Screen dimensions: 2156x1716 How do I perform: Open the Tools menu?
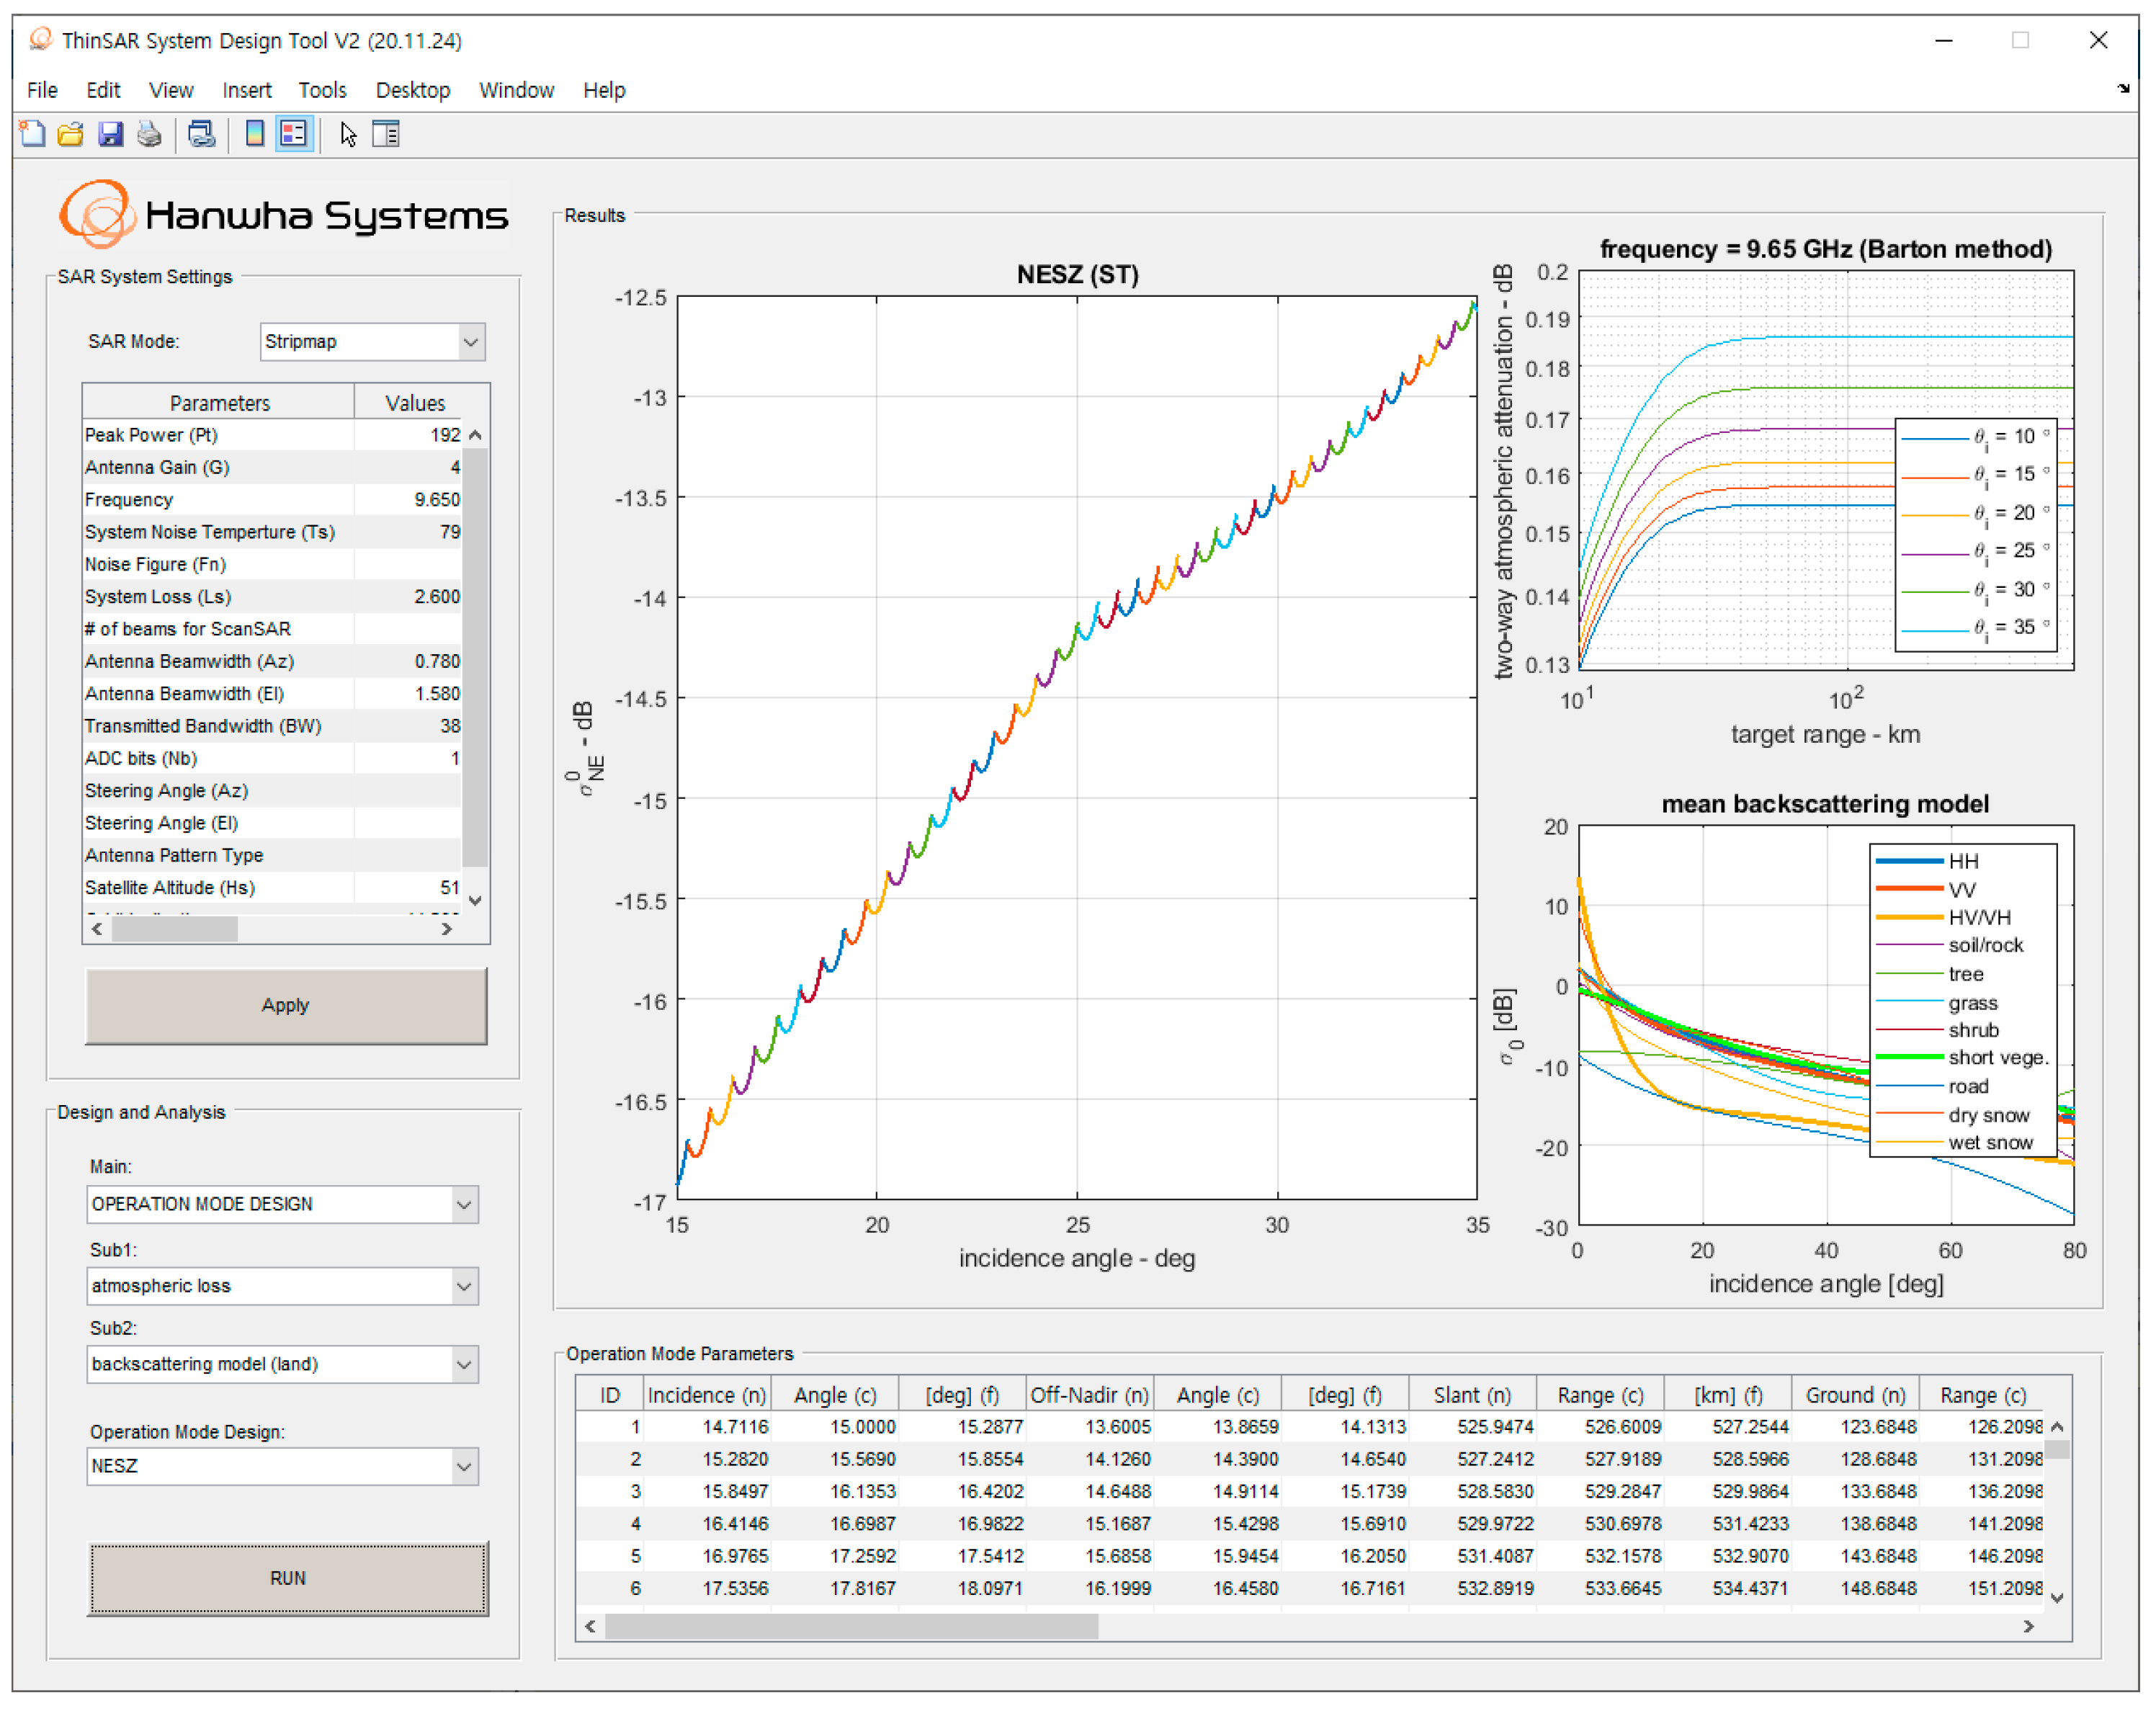pyautogui.click(x=322, y=90)
